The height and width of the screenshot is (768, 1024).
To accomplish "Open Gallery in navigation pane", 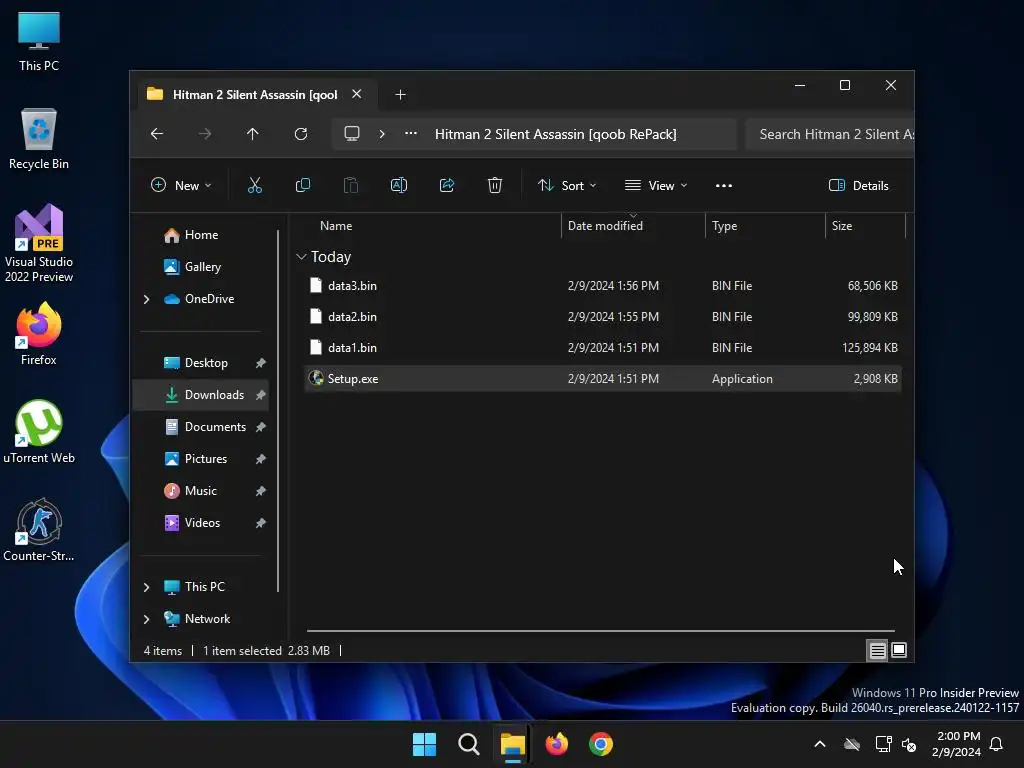I will [x=201, y=266].
